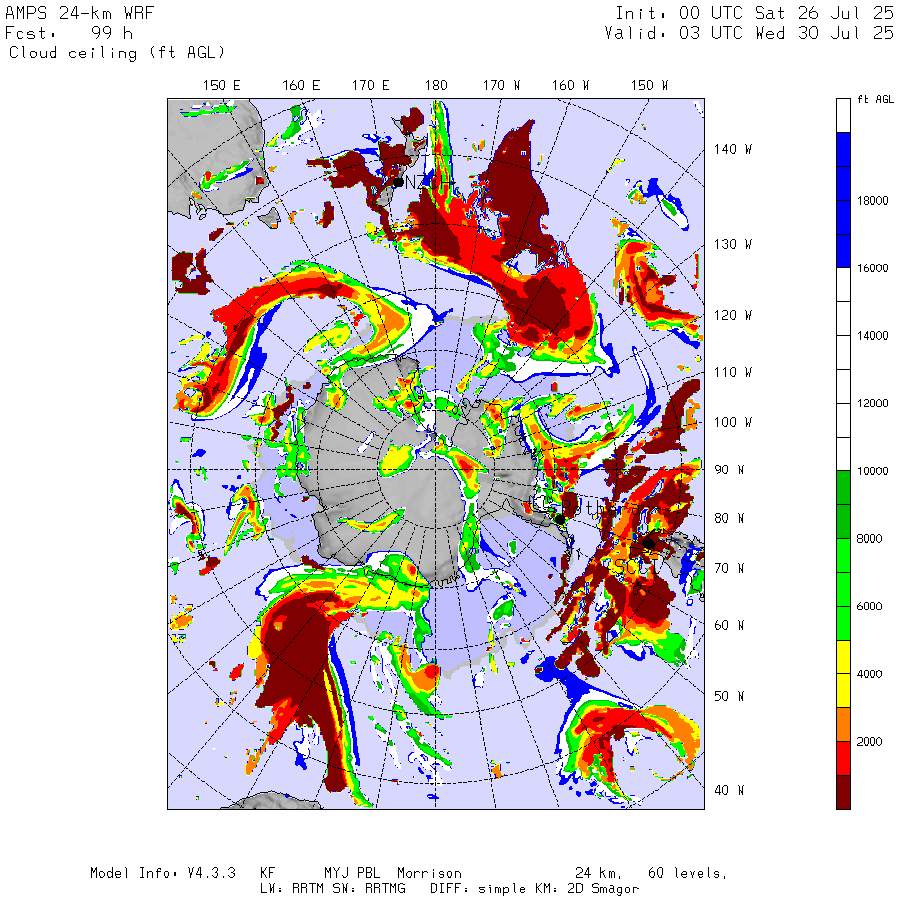Screen dimensions: 900x900
Task: Click the dark red lowest colorbar segment
Action: (x=843, y=792)
